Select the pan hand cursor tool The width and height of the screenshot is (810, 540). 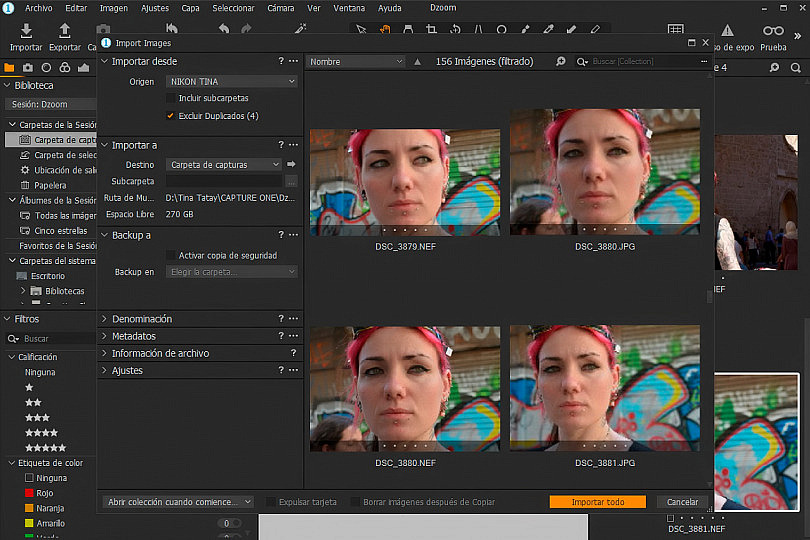[385, 29]
